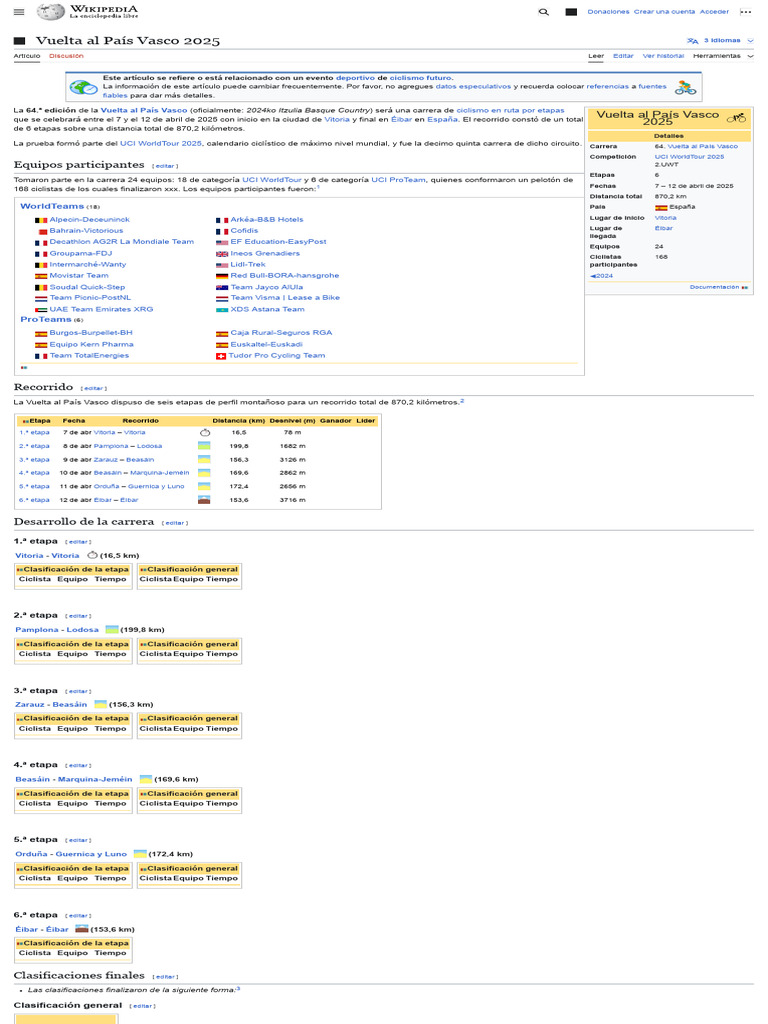Screen dimensions: 768x1024
Task: Click the Donaciones link
Action: 608,12
